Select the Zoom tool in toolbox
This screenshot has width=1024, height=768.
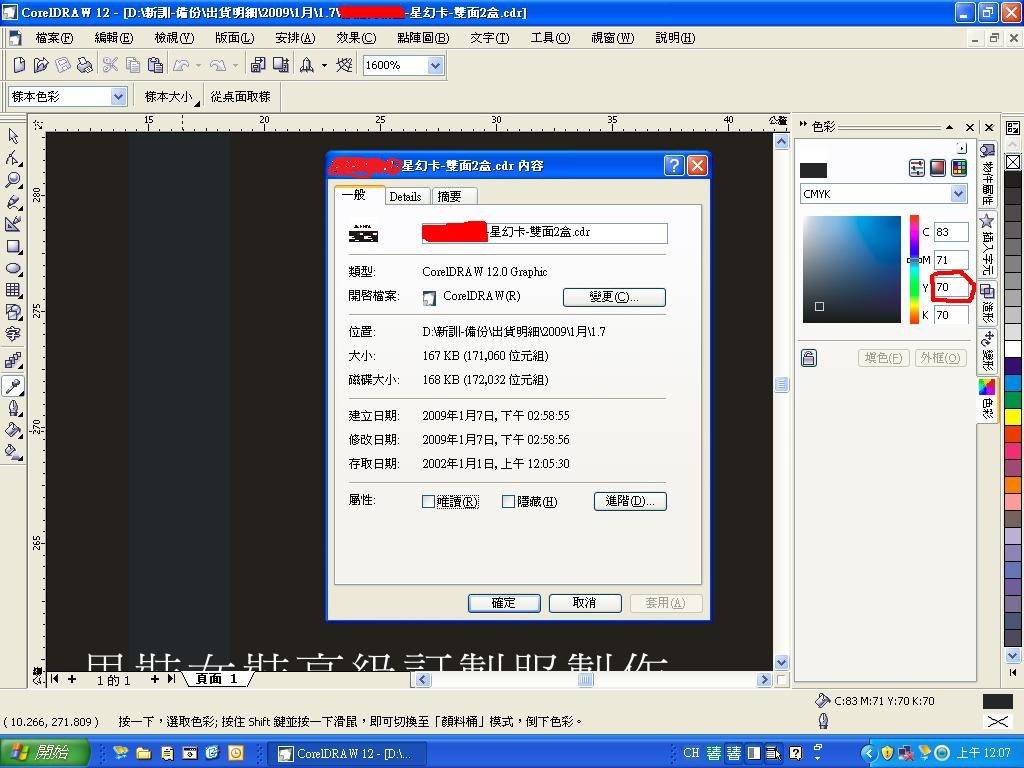[x=13, y=180]
